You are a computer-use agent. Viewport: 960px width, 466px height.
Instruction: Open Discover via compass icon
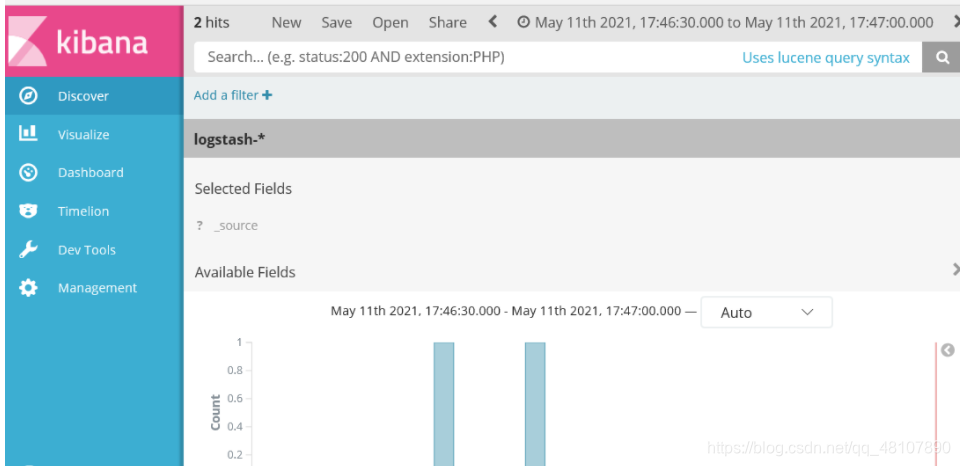click(x=28, y=96)
